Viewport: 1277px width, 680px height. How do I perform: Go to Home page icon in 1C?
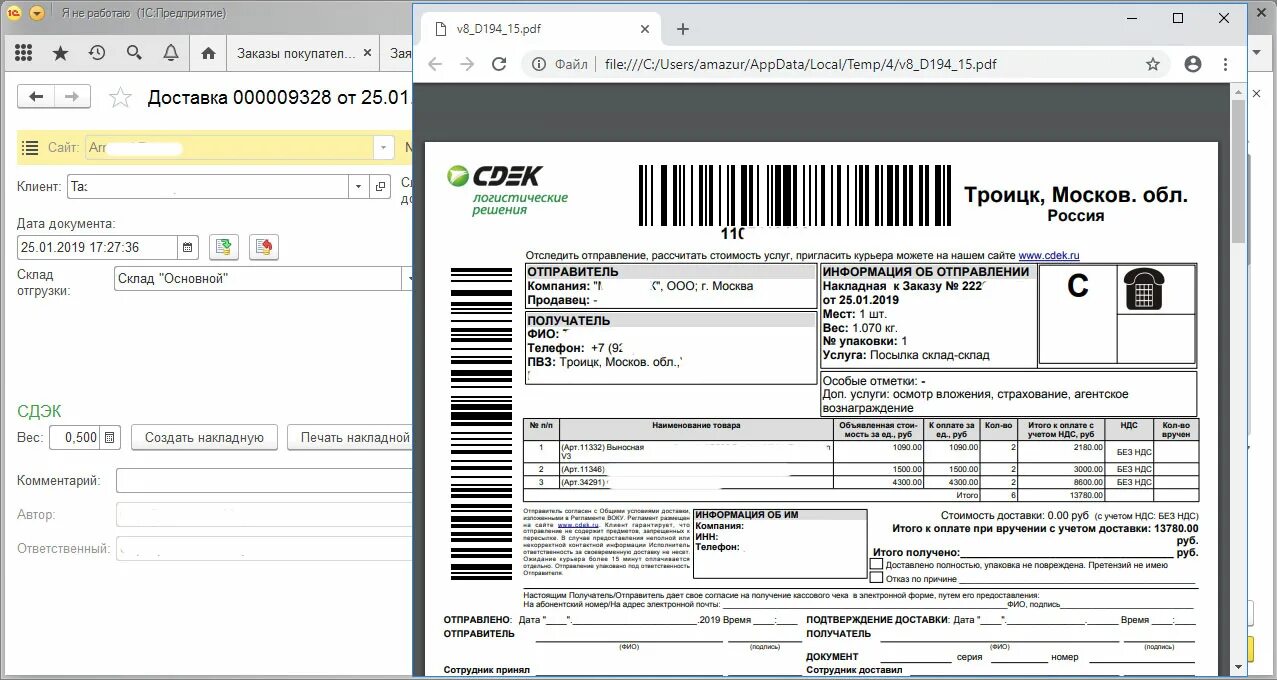click(x=208, y=53)
